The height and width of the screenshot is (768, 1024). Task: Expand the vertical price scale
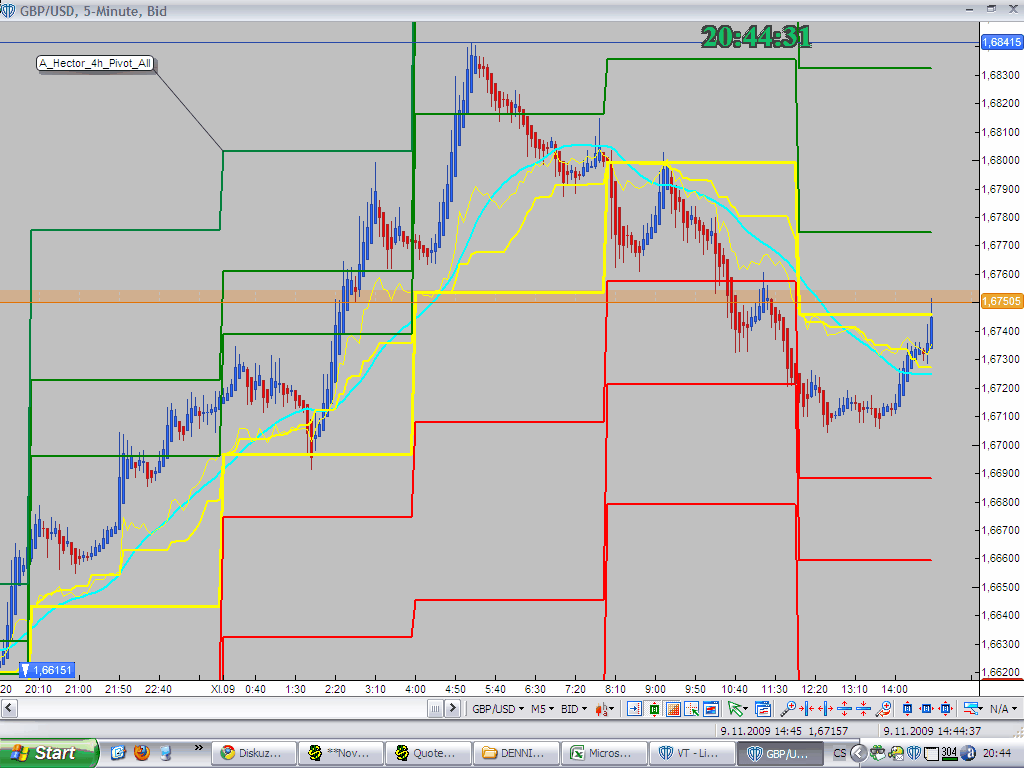click(x=844, y=709)
